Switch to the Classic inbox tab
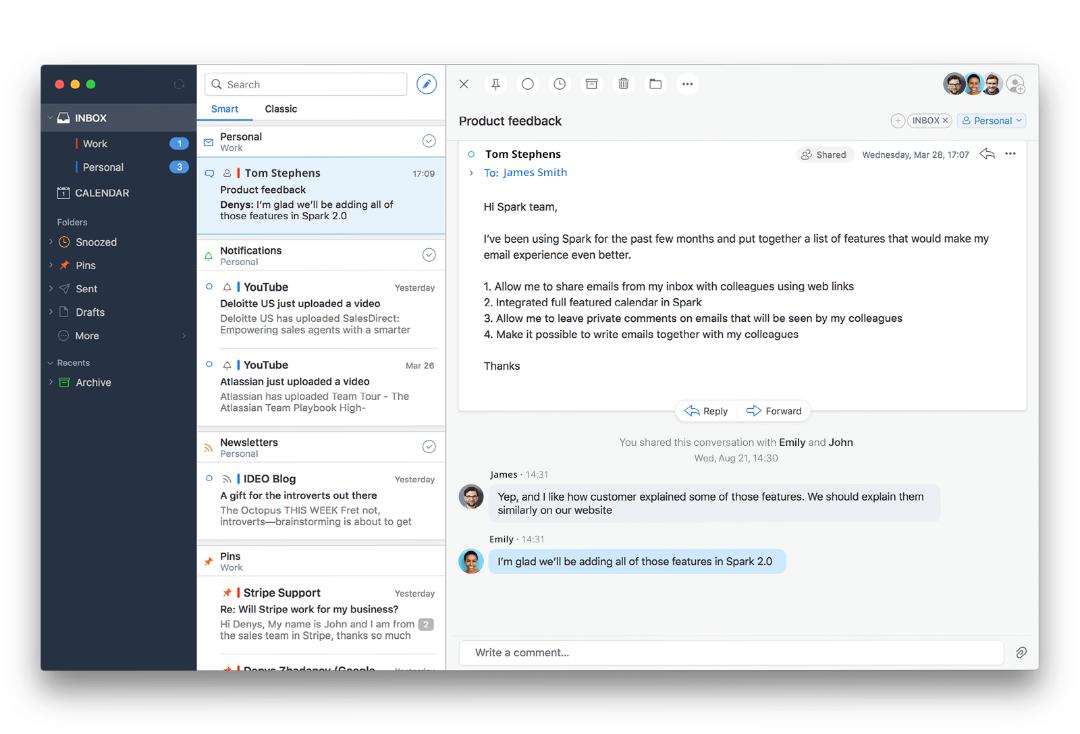1080x734 pixels. coord(281,109)
